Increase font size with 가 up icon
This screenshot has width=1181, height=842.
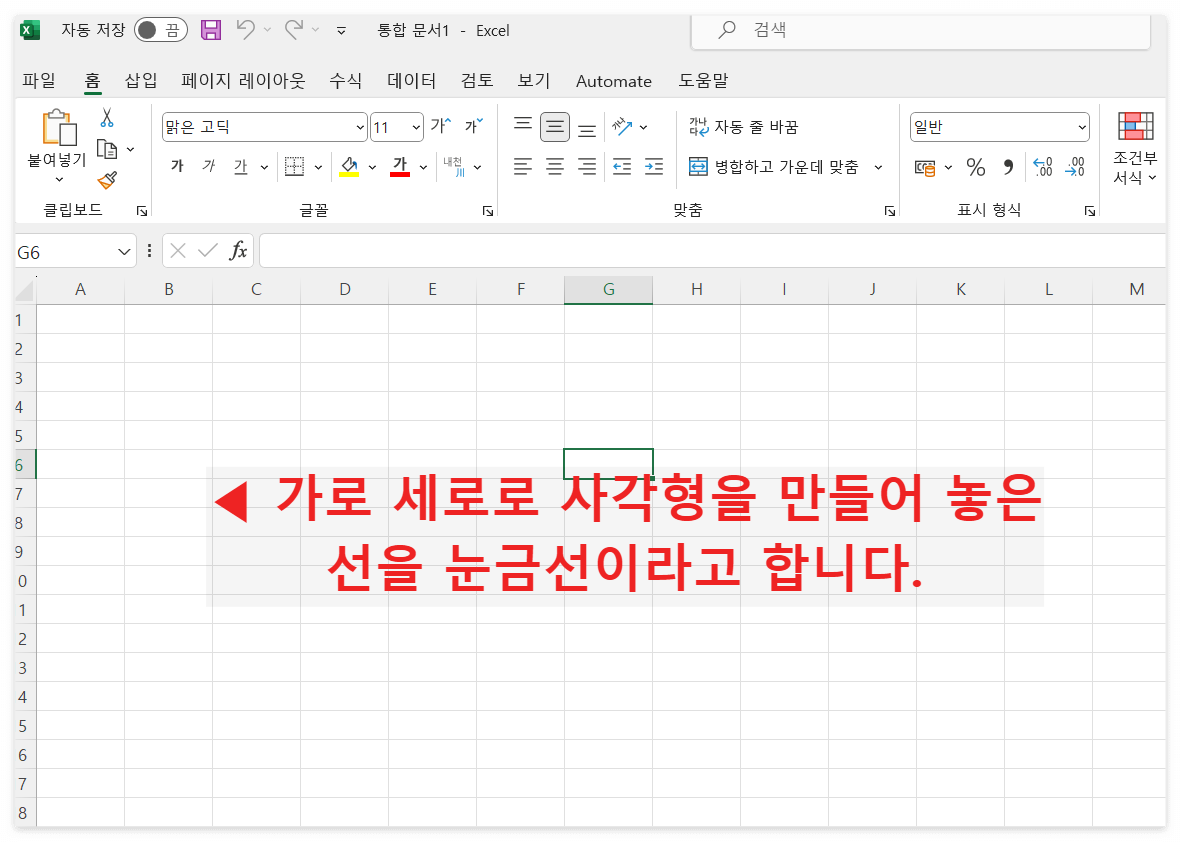441,126
